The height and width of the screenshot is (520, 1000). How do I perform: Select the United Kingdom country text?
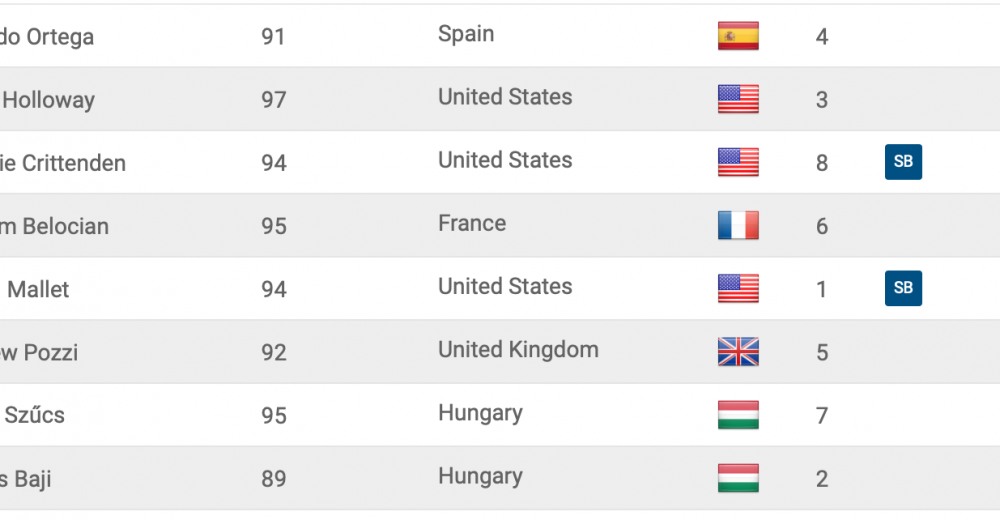[x=518, y=350]
